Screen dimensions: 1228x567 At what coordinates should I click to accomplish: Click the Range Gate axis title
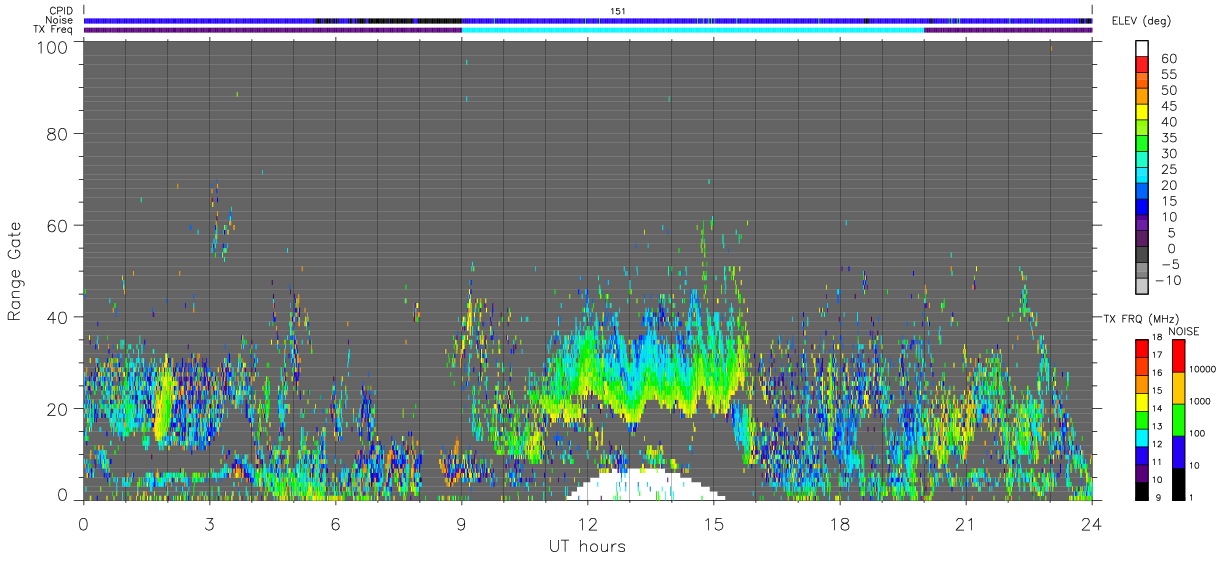(15, 270)
